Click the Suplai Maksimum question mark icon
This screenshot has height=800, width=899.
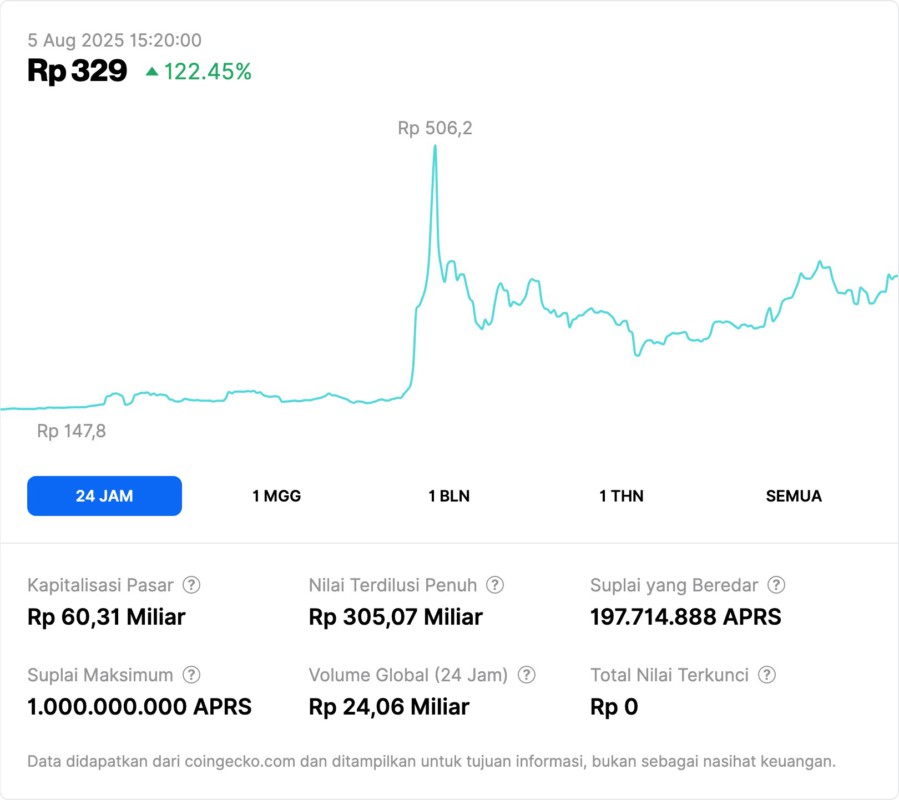(192, 675)
